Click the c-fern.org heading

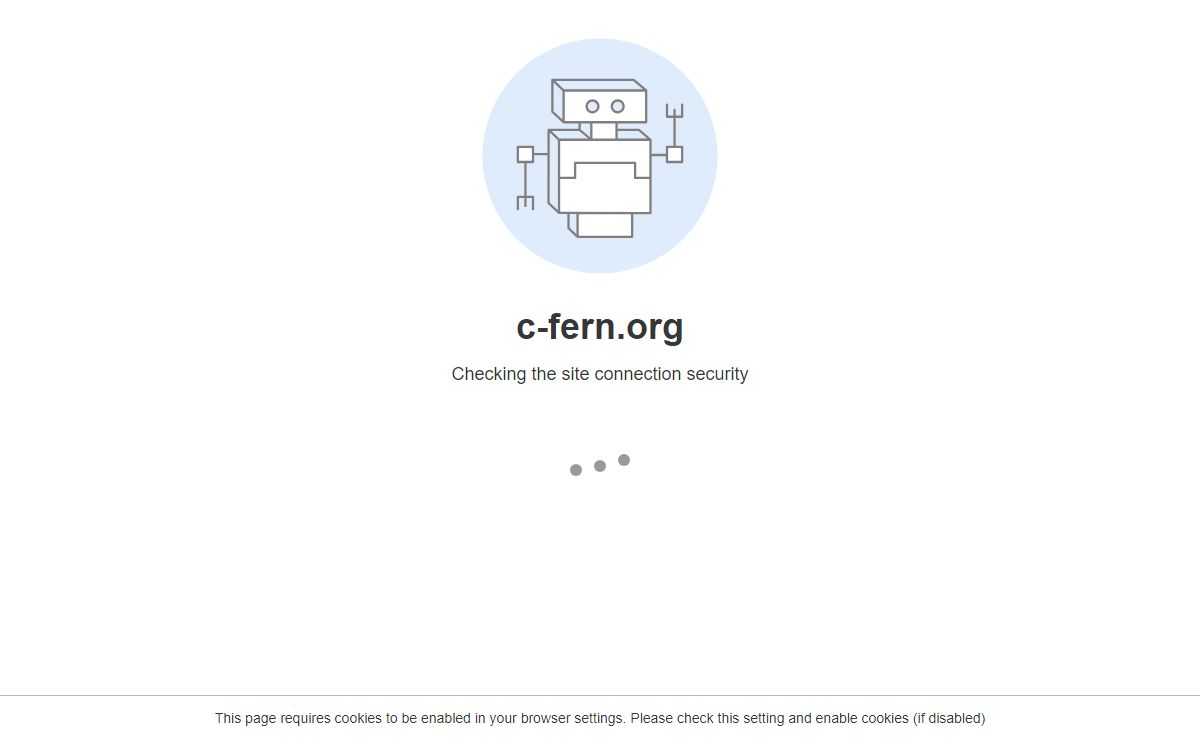pyautogui.click(x=600, y=326)
